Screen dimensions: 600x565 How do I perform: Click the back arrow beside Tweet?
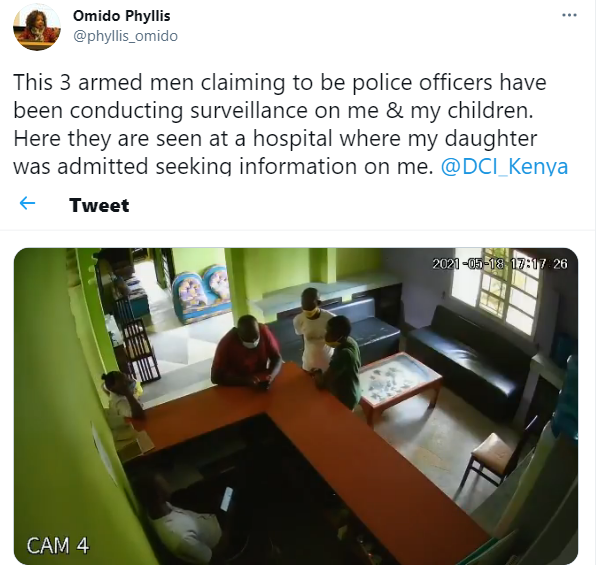pos(27,203)
